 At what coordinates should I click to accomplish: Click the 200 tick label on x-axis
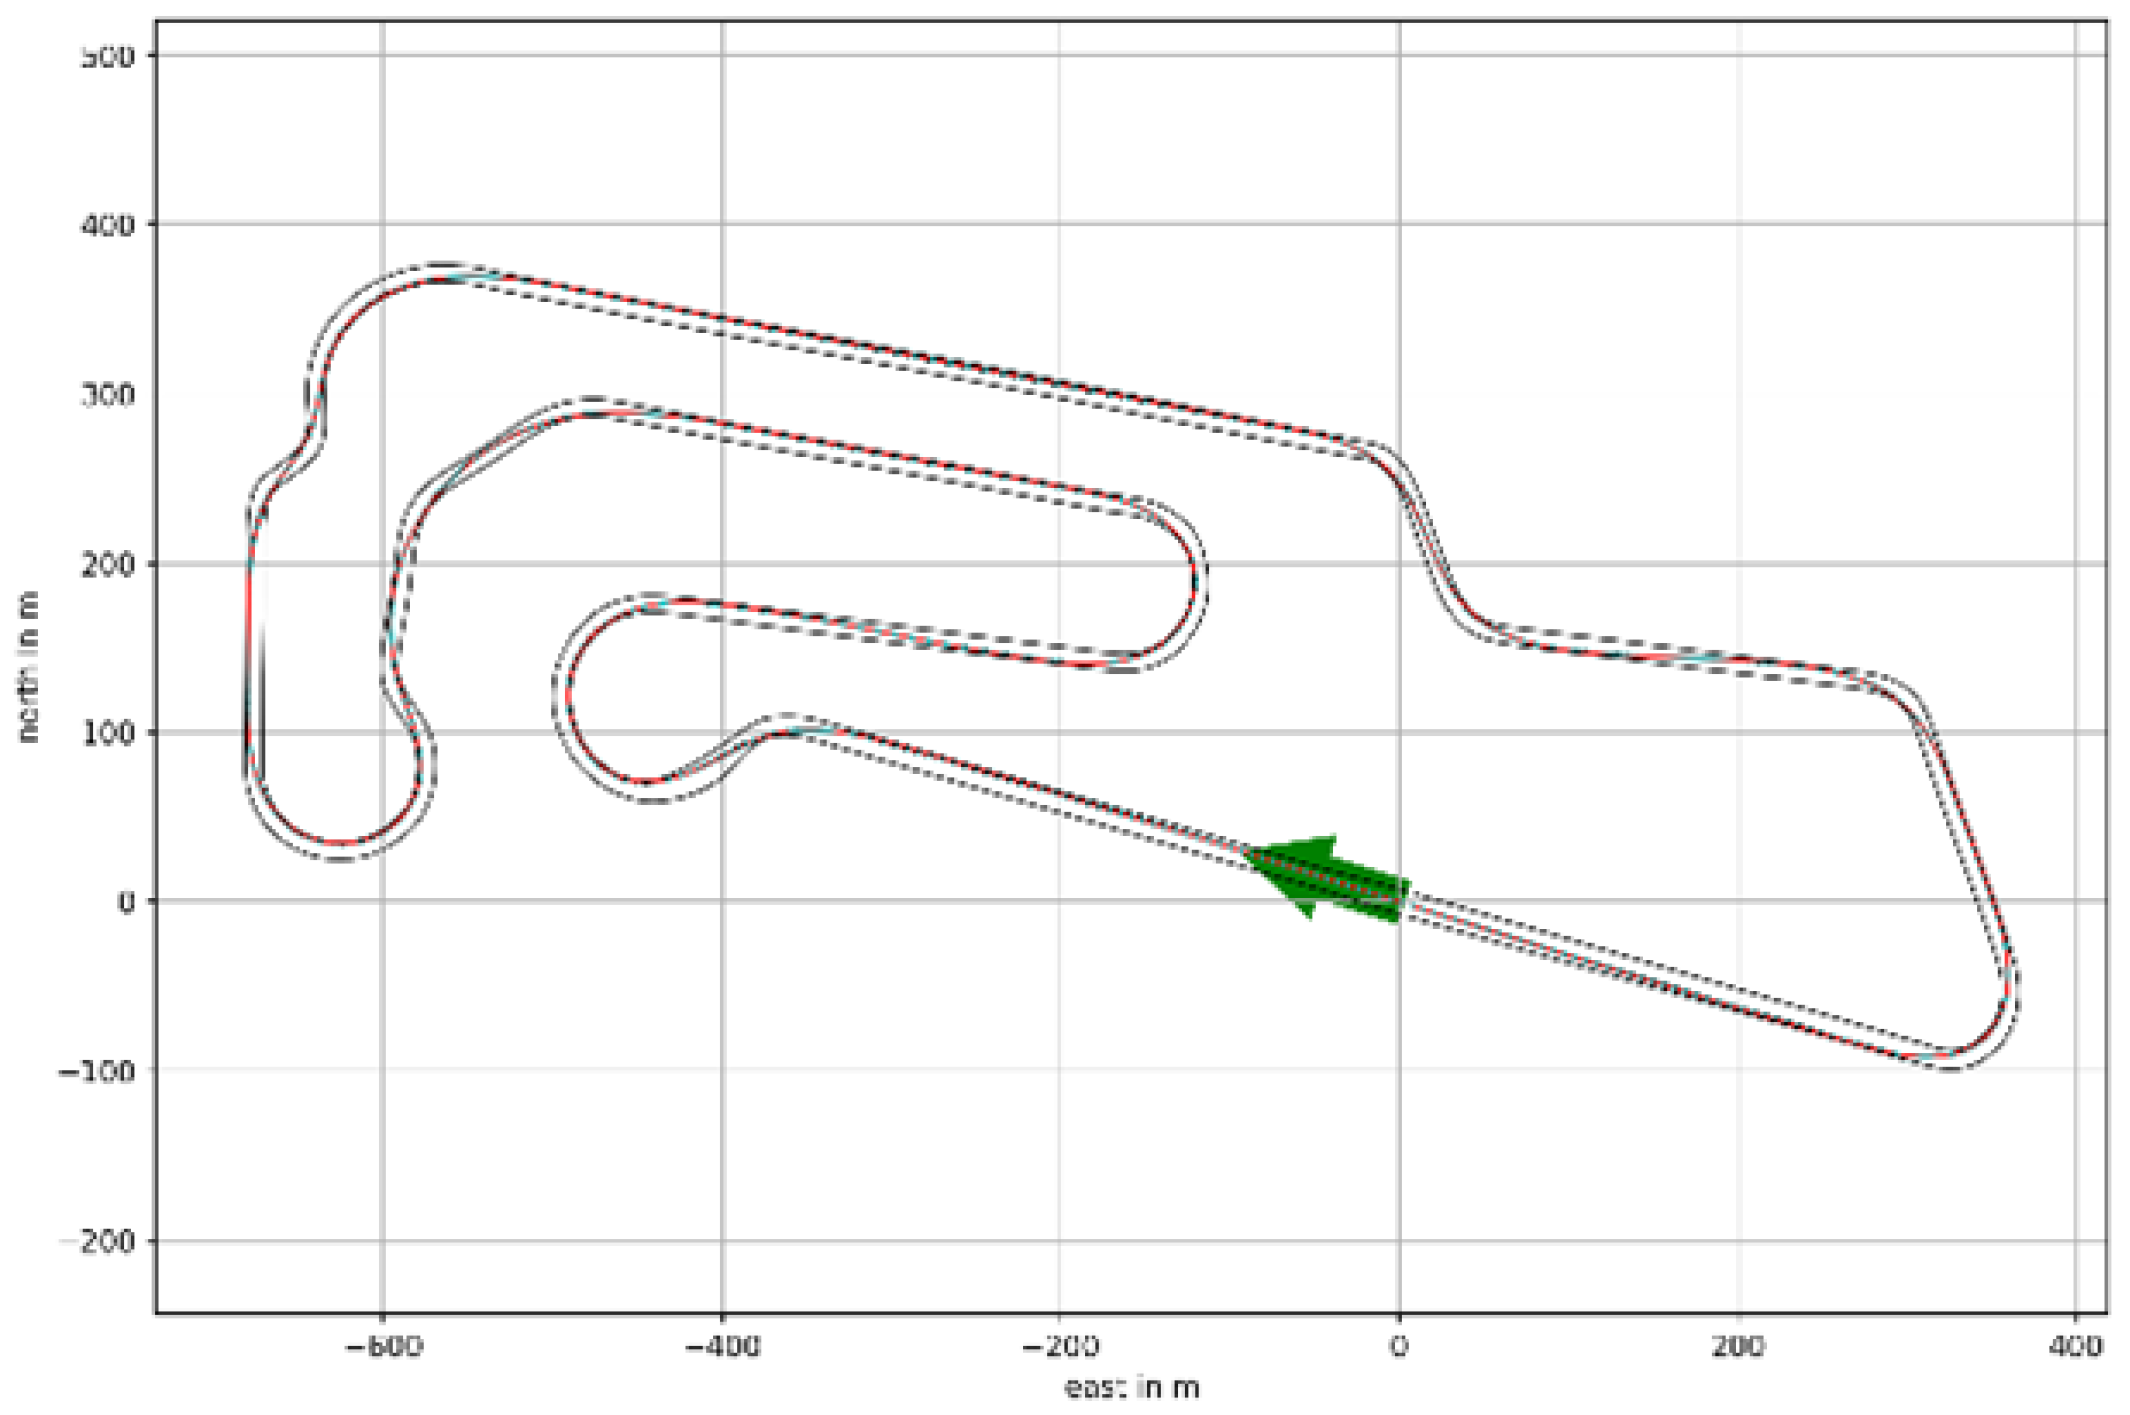click(1737, 1346)
